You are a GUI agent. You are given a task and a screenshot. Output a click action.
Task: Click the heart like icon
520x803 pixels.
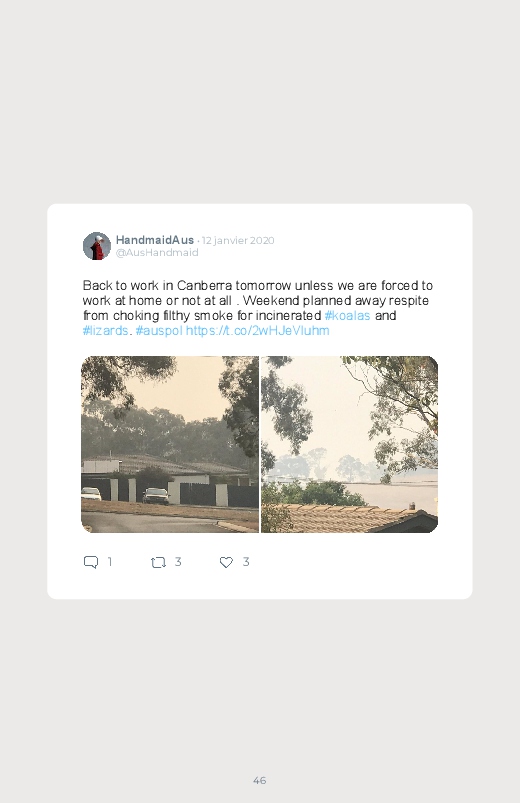[x=226, y=562]
